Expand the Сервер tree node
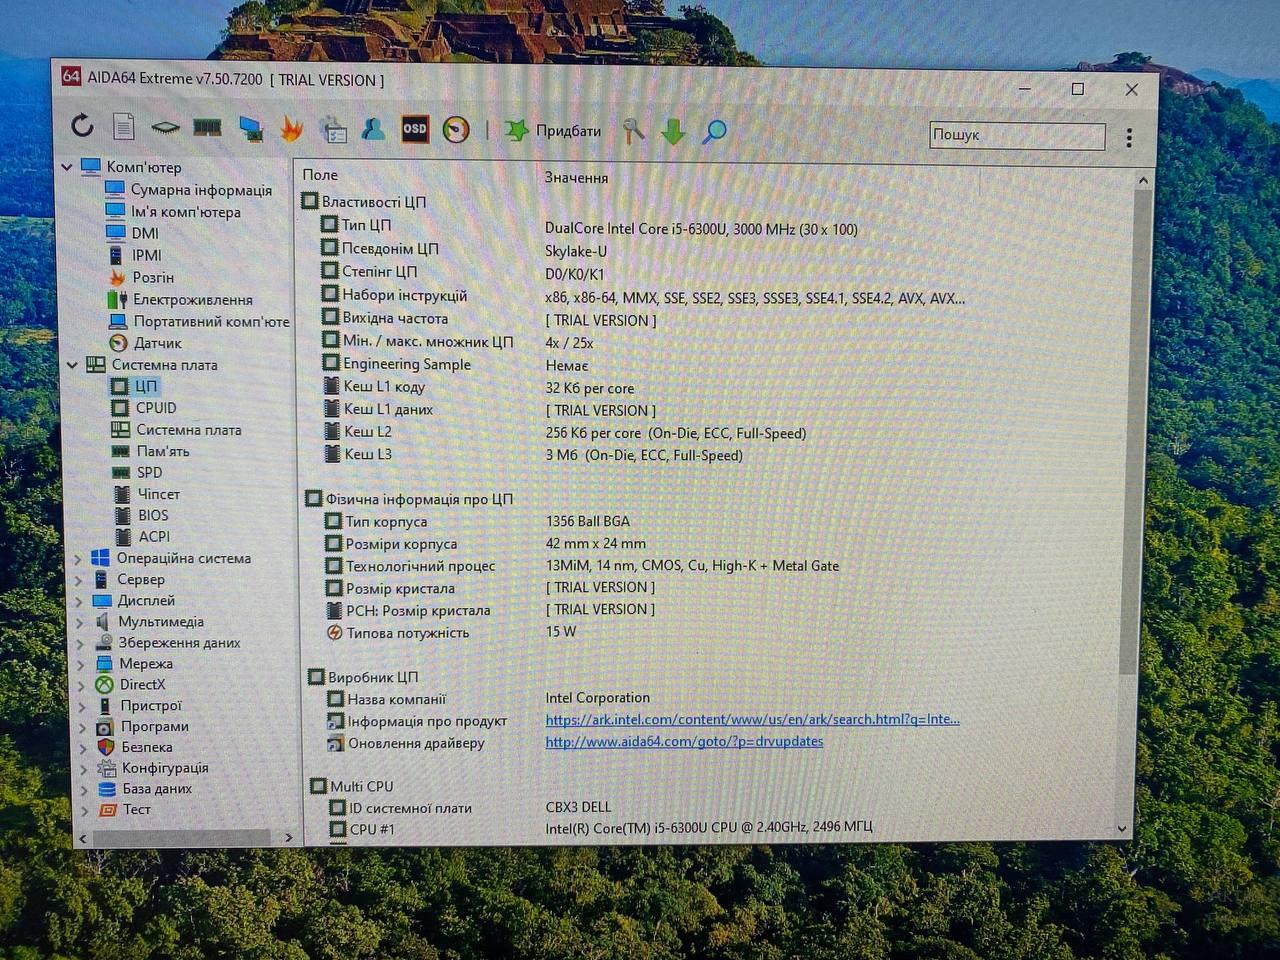This screenshot has width=1280, height=960. [x=79, y=580]
